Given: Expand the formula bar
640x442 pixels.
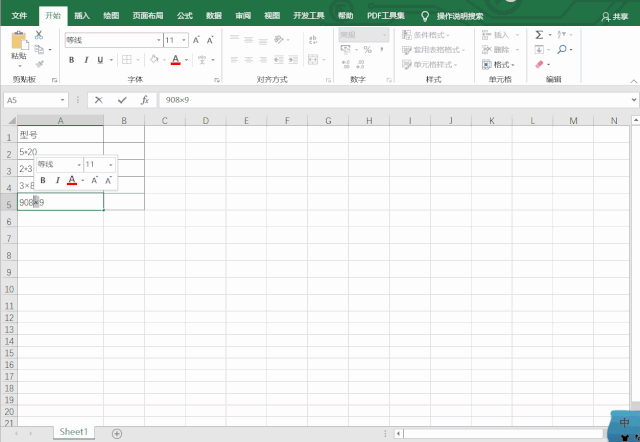Looking at the screenshot, I should point(633,100).
